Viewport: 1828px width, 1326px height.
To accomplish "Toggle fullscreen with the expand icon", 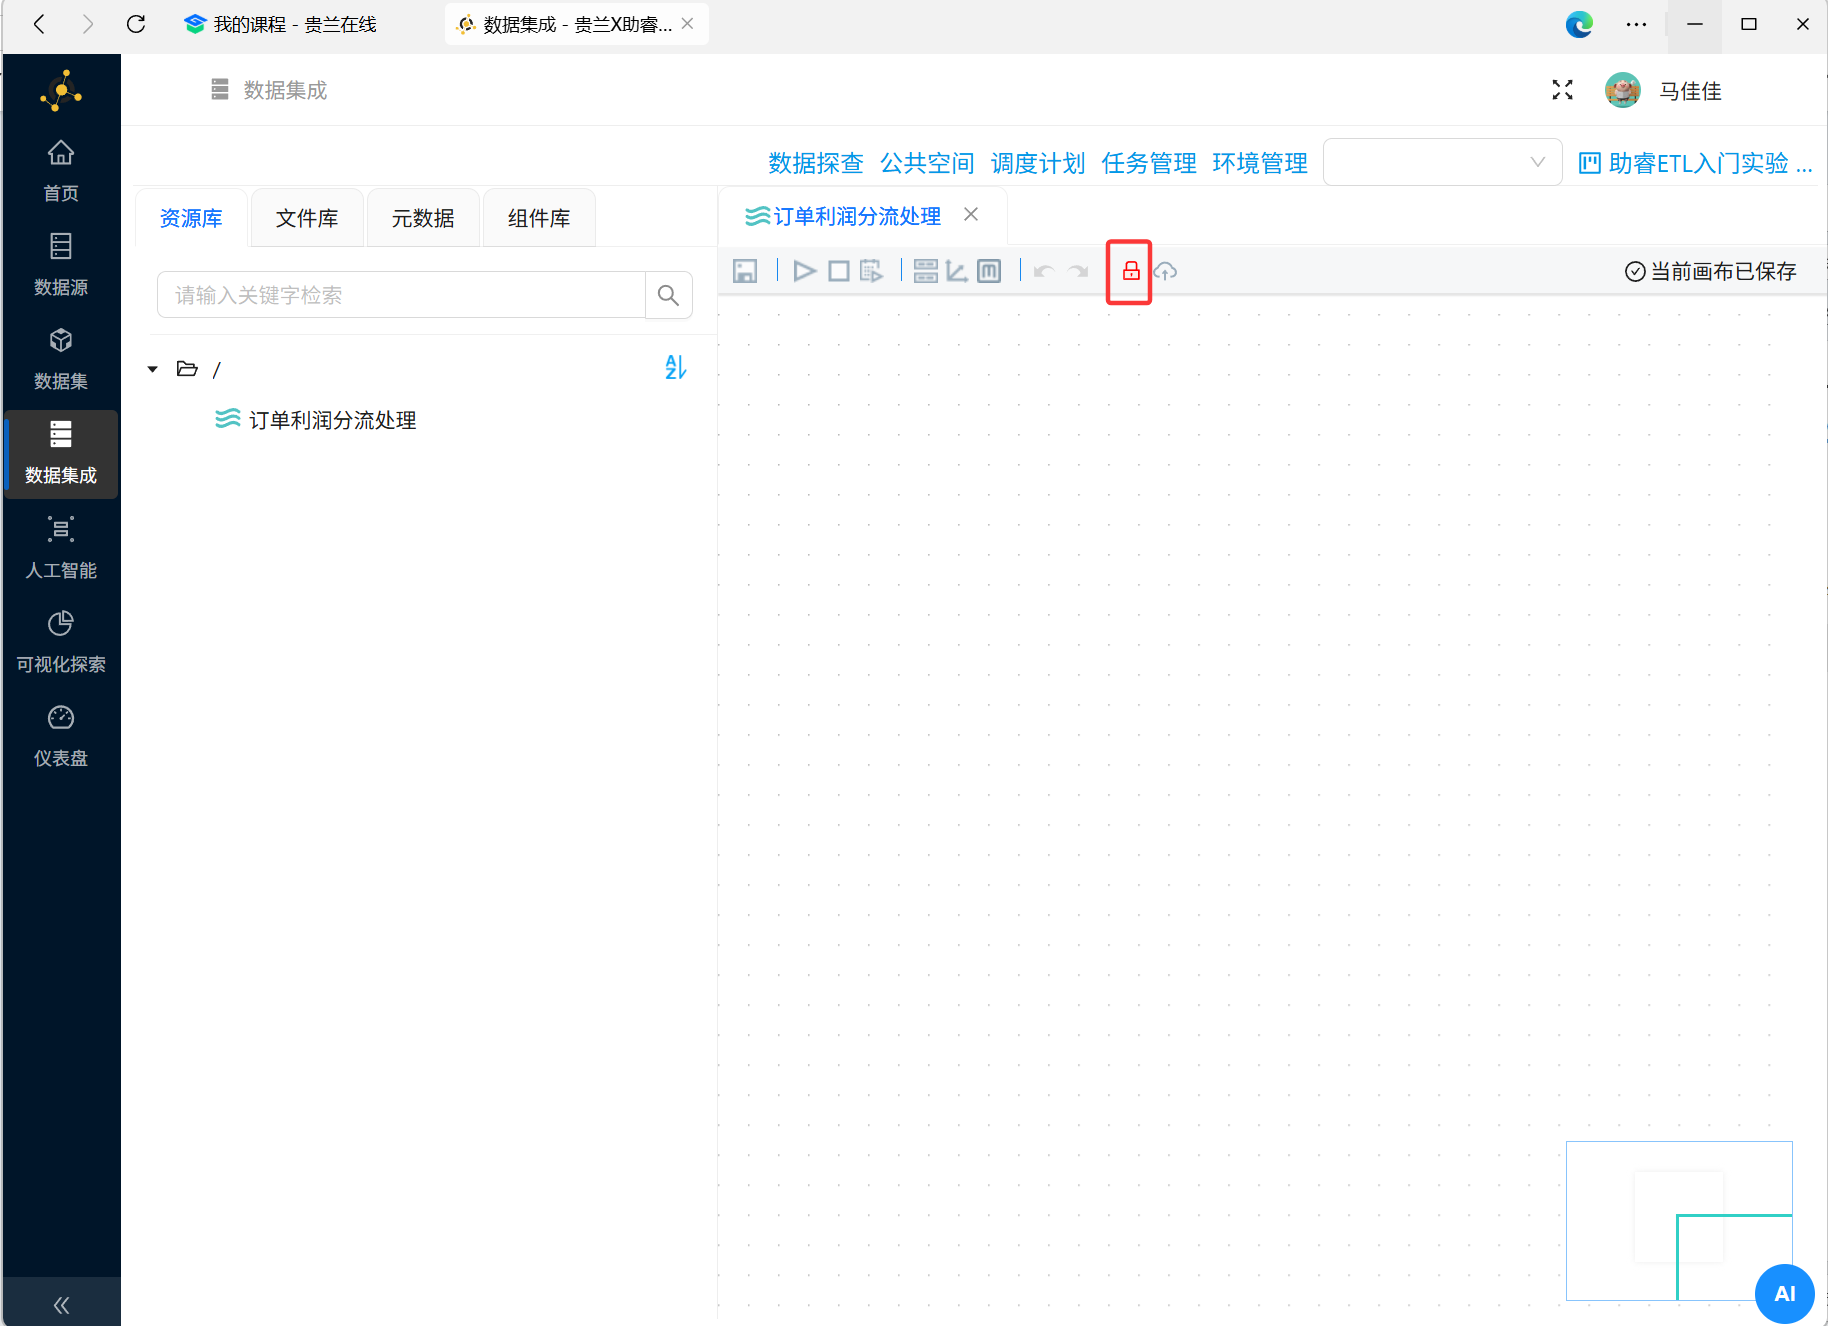I will pos(1562,90).
